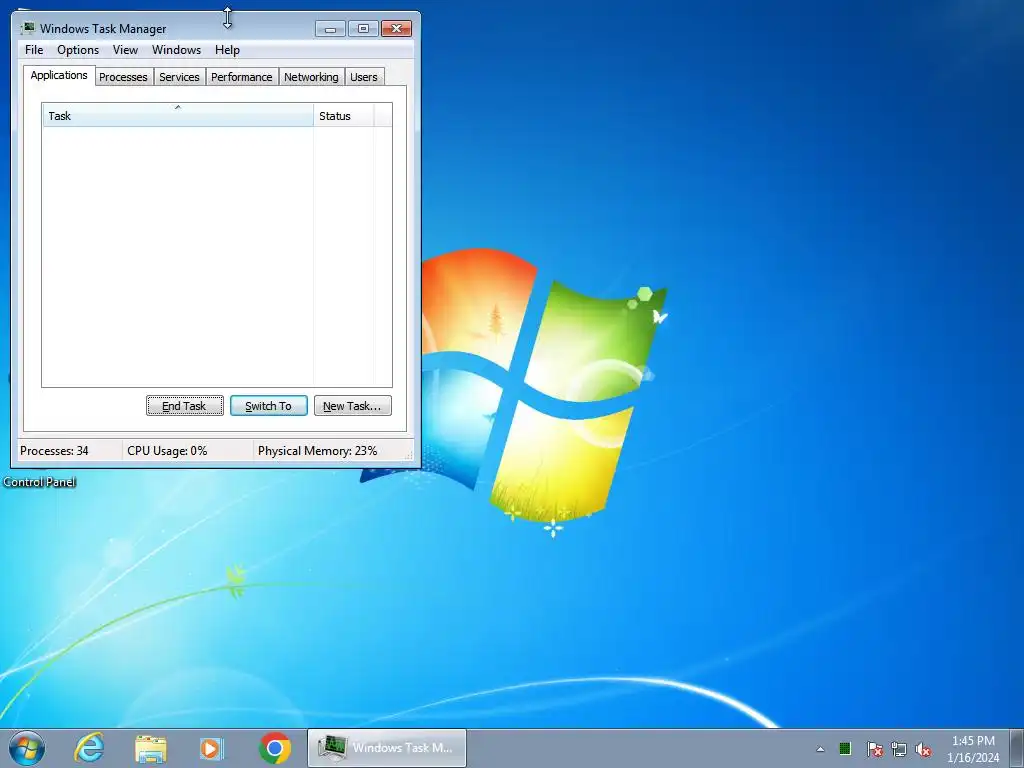Viewport: 1024px width, 768px height.
Task: Open Windows Explorer from the taskbar
Action: pyautogui.click(x=151, y=748)
